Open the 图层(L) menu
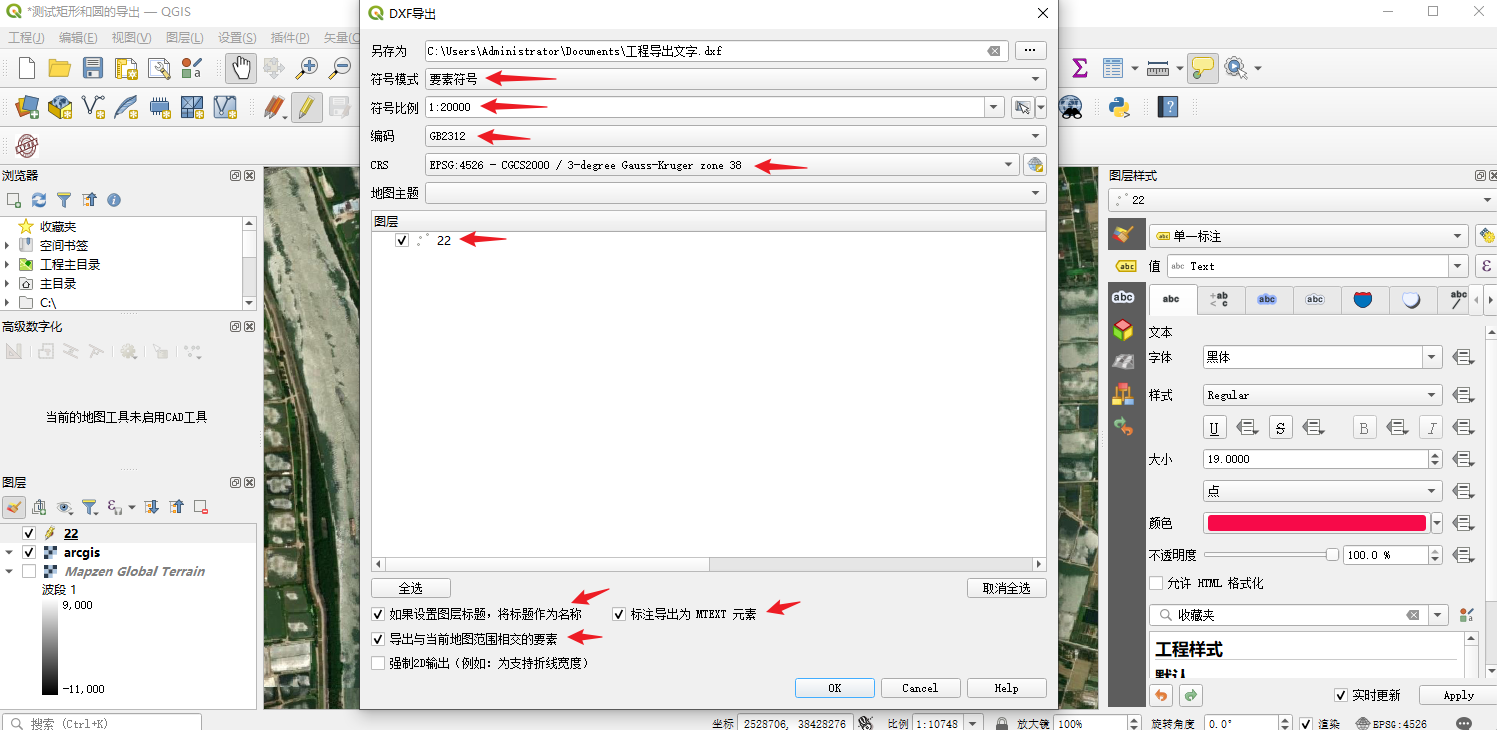The image size is (1497, 730). click(184, 38)
